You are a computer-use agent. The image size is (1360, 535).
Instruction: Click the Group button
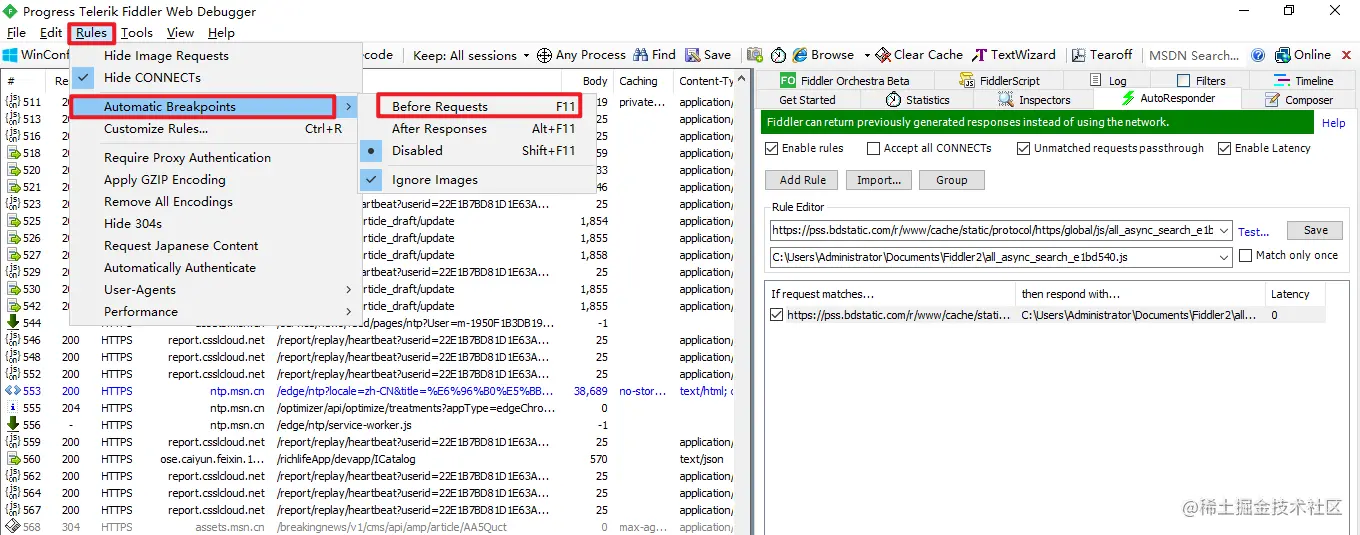click(951, 180)
